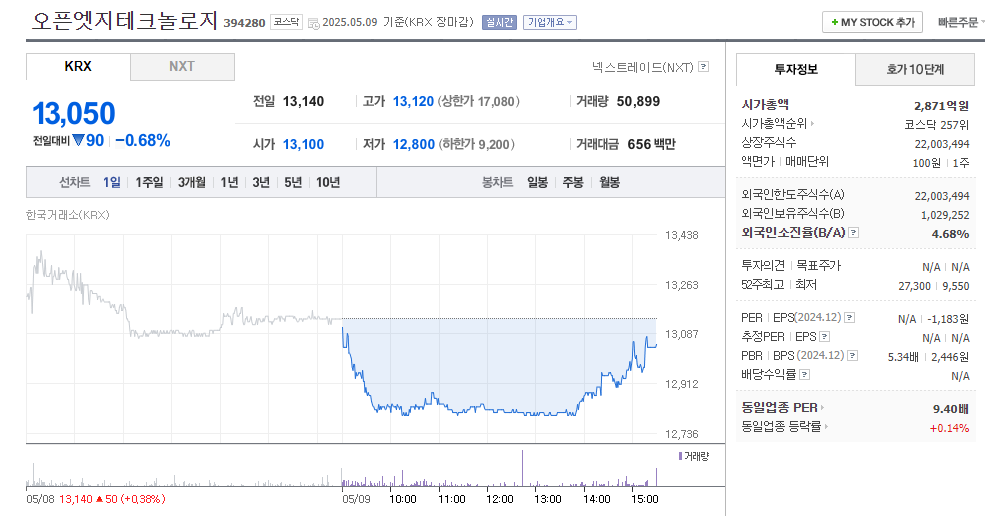Click MY STOCK 추가 button
This screenshot has width=985, height=516.
tap(872, 23)
